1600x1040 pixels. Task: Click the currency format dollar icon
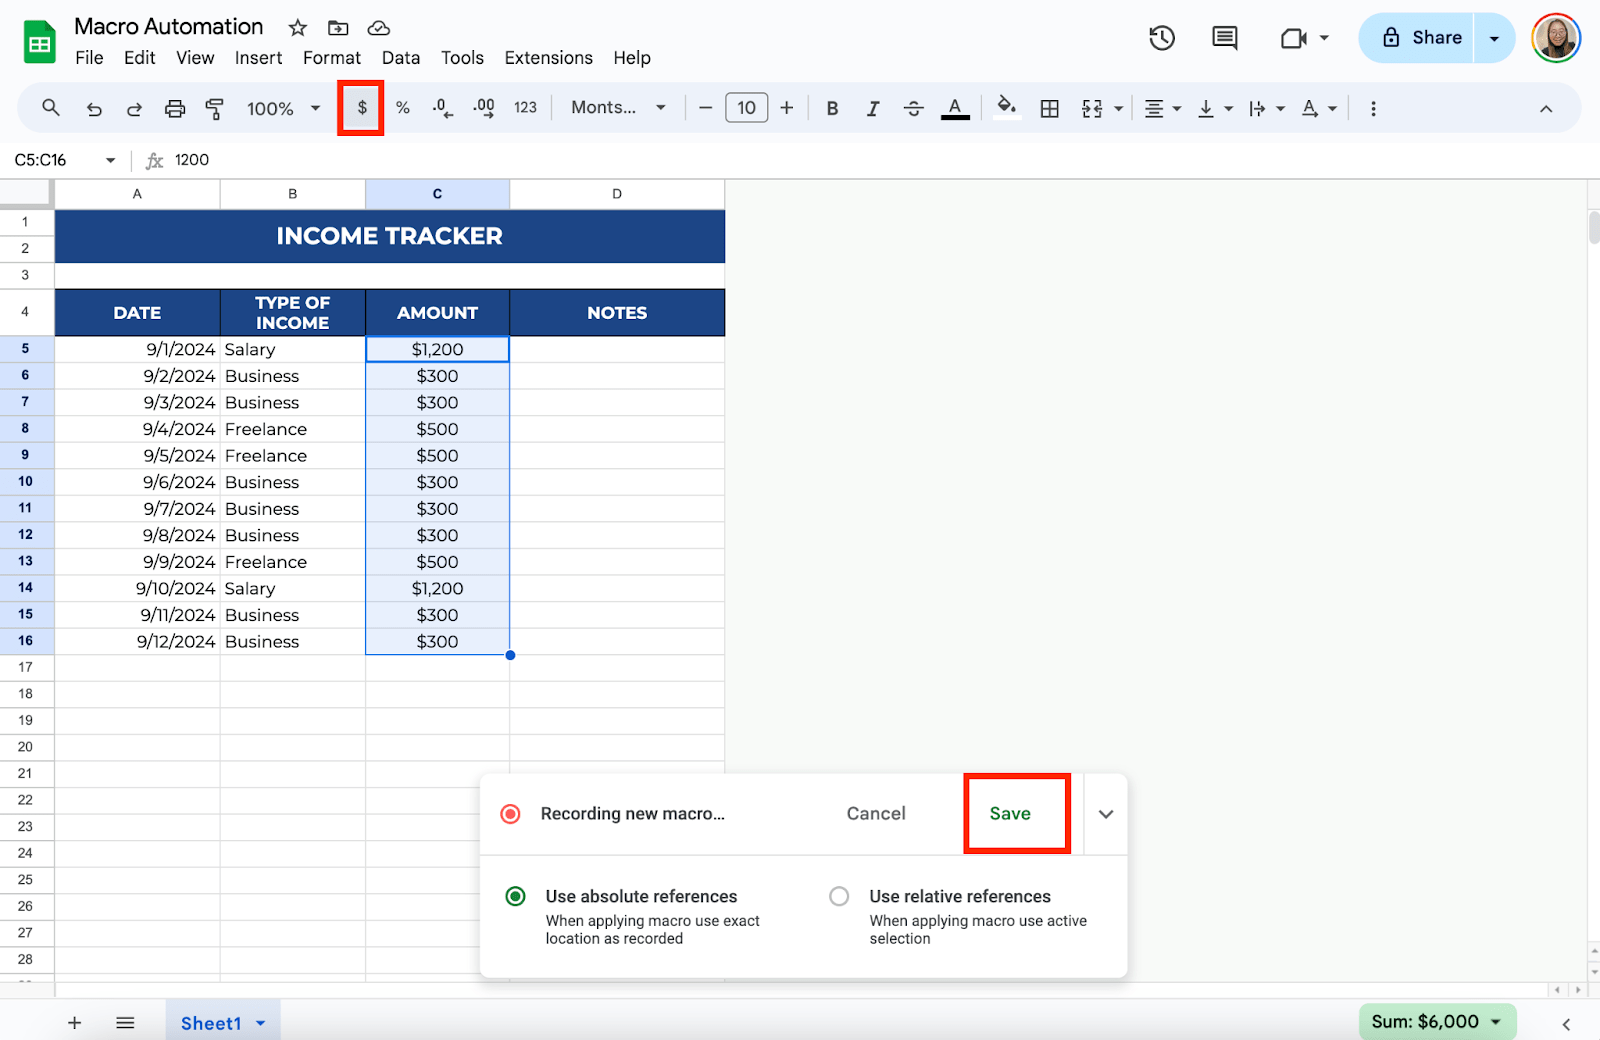coord(362,108)
